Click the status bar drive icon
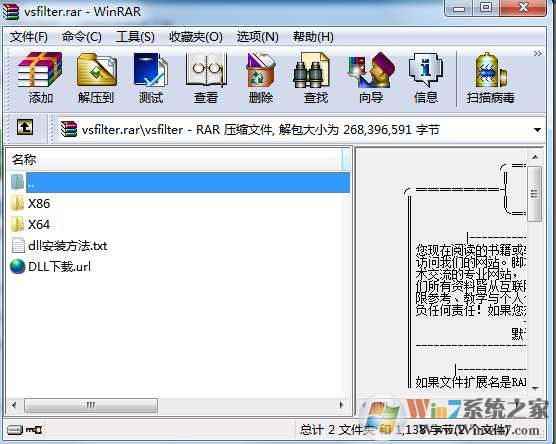The image size is (556, 444). (x=15, y=430)
